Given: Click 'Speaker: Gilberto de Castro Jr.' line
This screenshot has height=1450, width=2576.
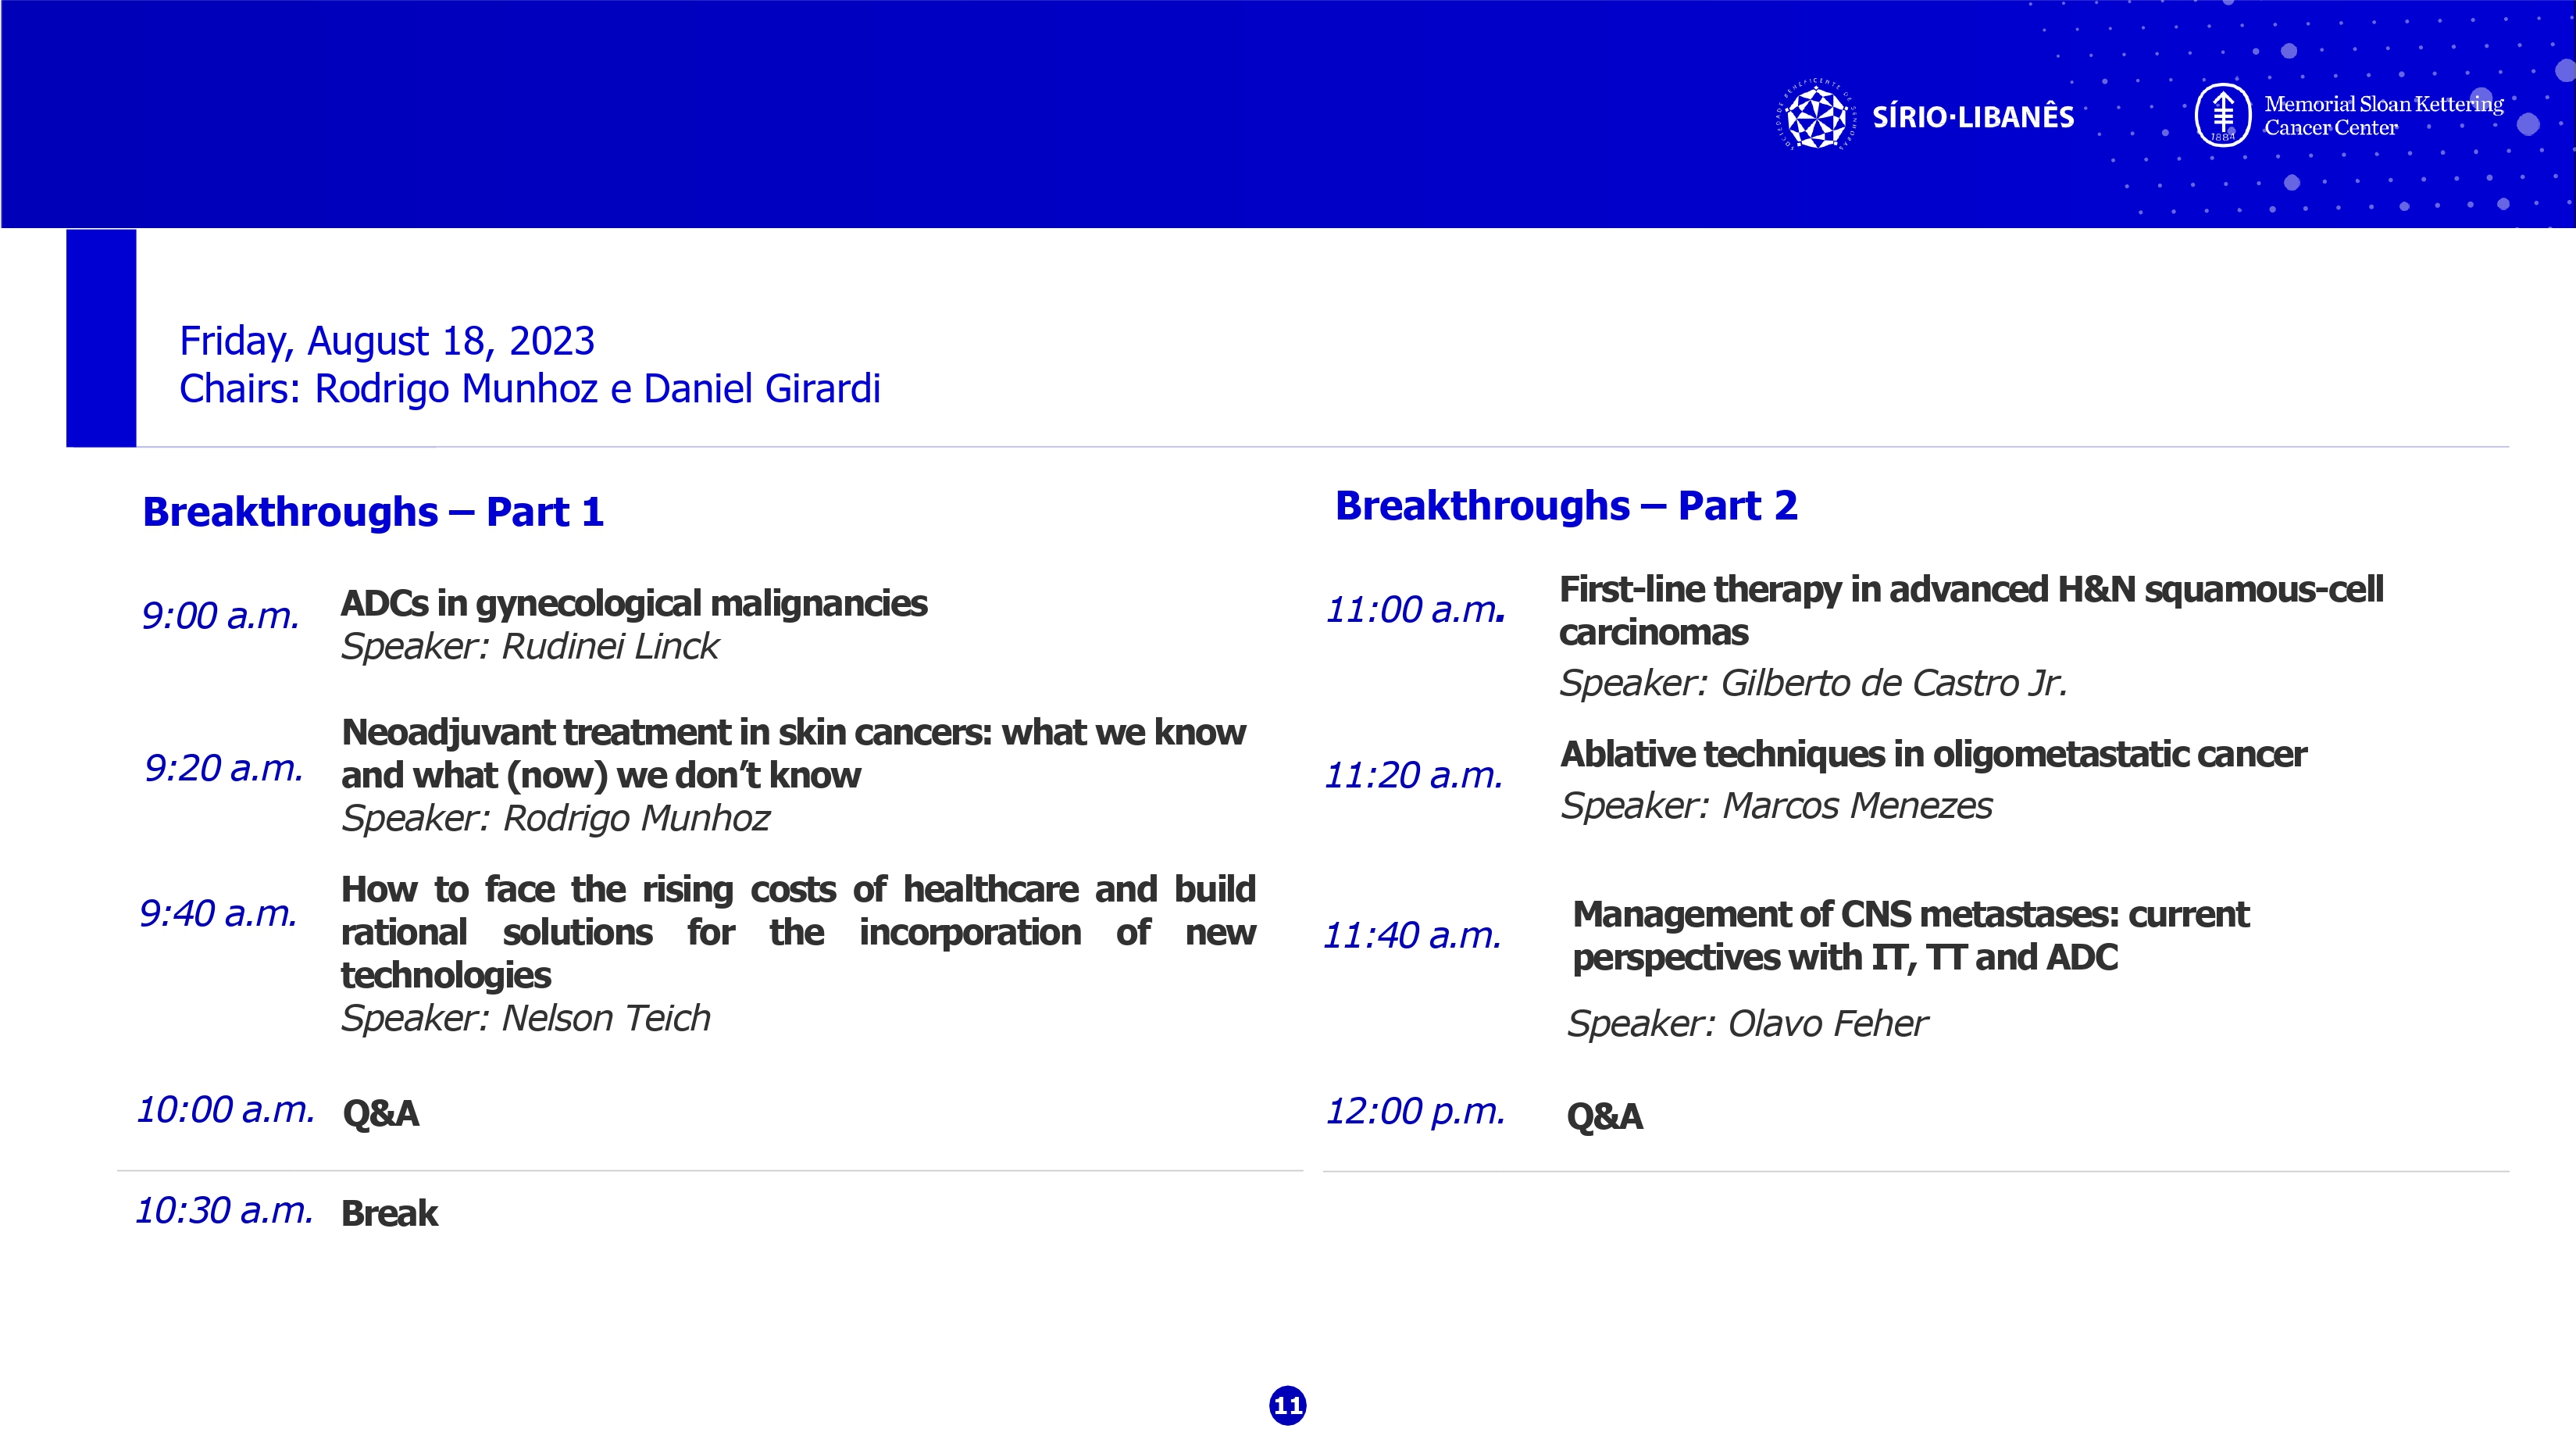Looking at the screenshot, I should coord(1813,683).
